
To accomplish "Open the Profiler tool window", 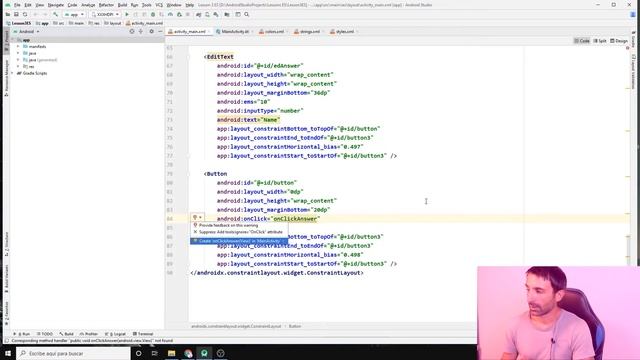I will tap(89, 334).
